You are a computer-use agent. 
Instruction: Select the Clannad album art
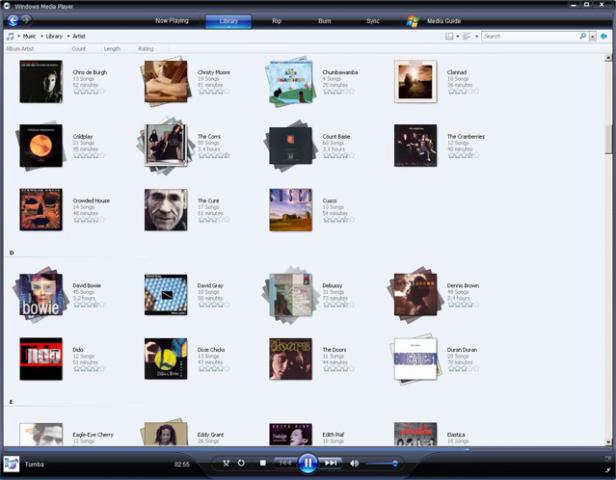pyautogui.click(x=415, y=81)
